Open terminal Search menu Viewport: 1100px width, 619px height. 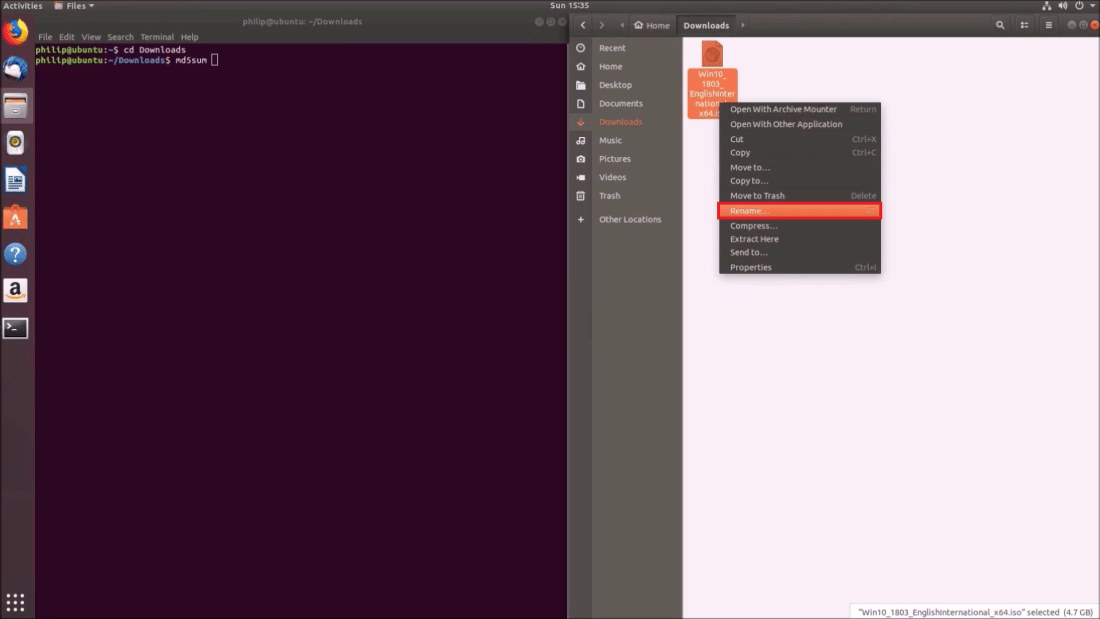coord(121,37)
